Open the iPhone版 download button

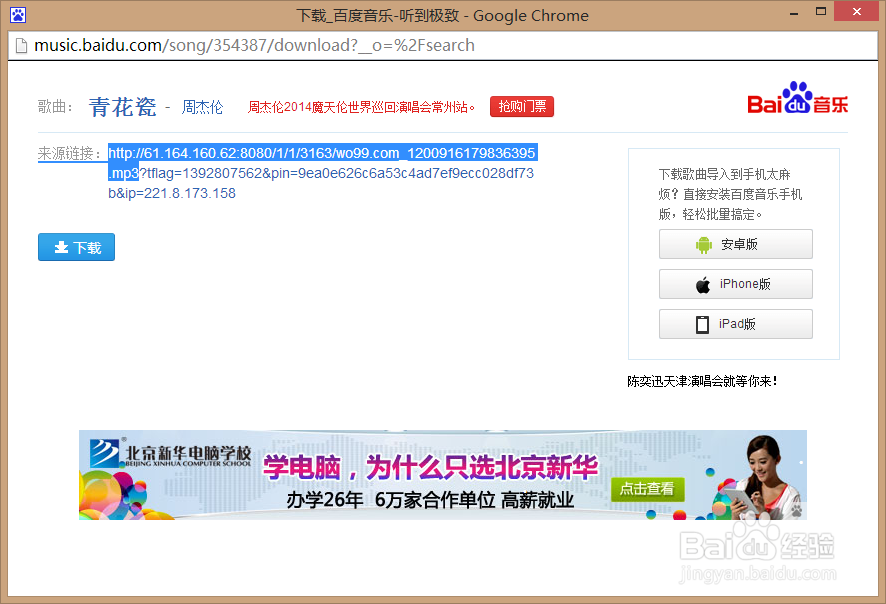736,284
